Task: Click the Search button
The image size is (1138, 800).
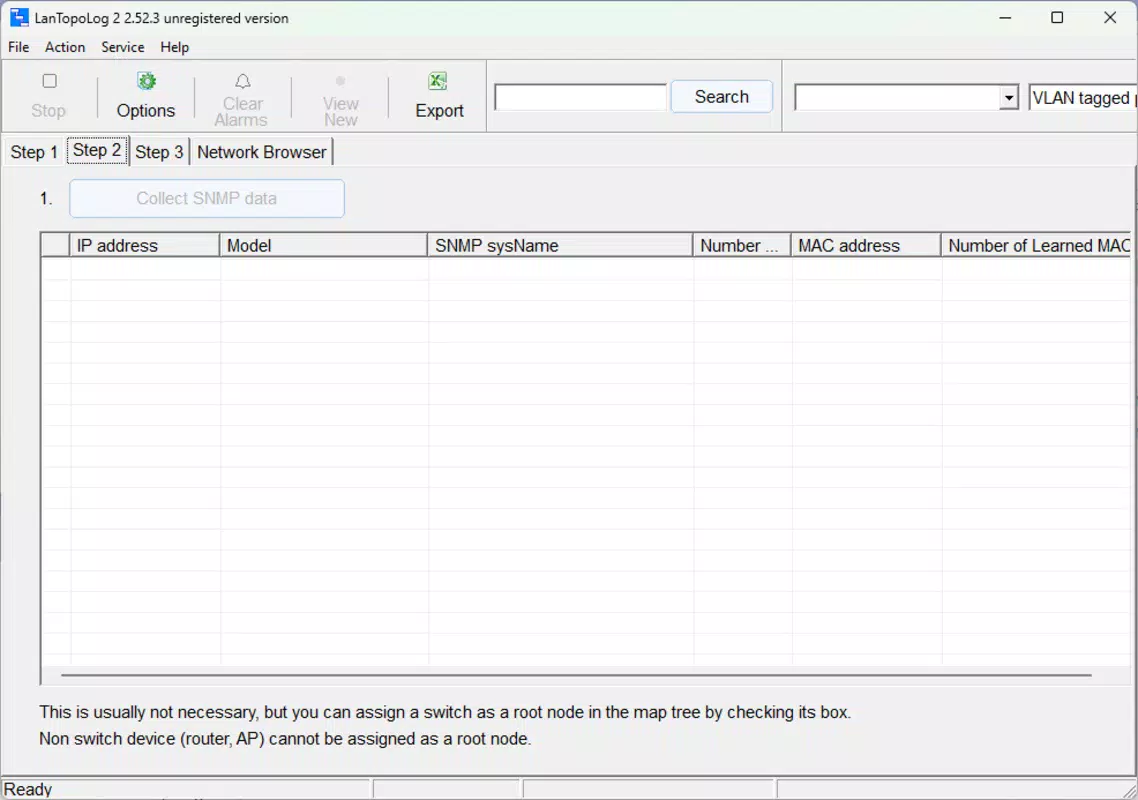Action: (721, 97)
